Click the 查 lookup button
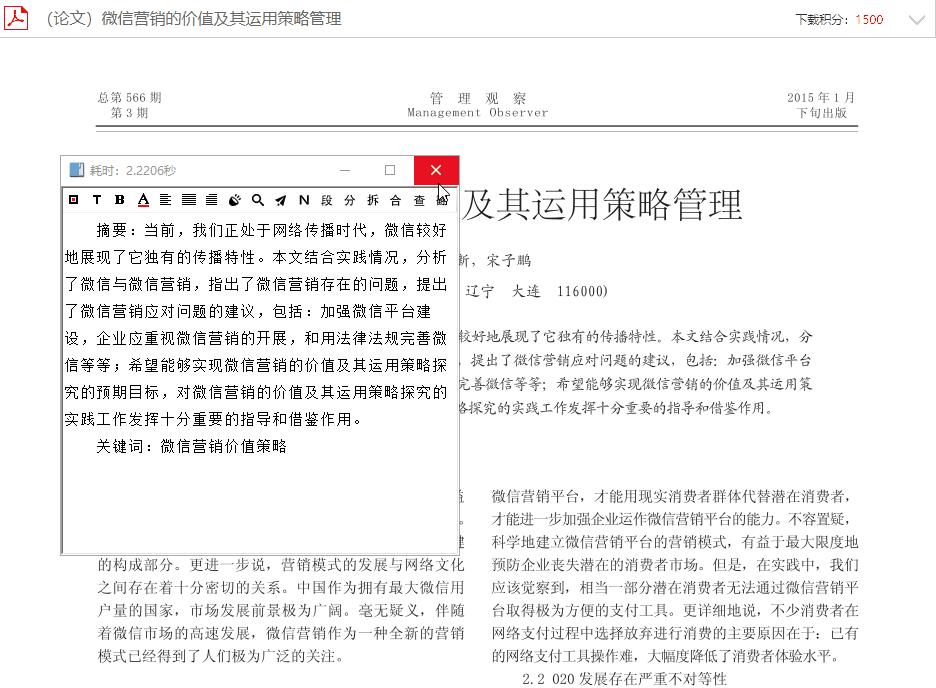Viewport: 936px width, 688px height. point(419,200)
